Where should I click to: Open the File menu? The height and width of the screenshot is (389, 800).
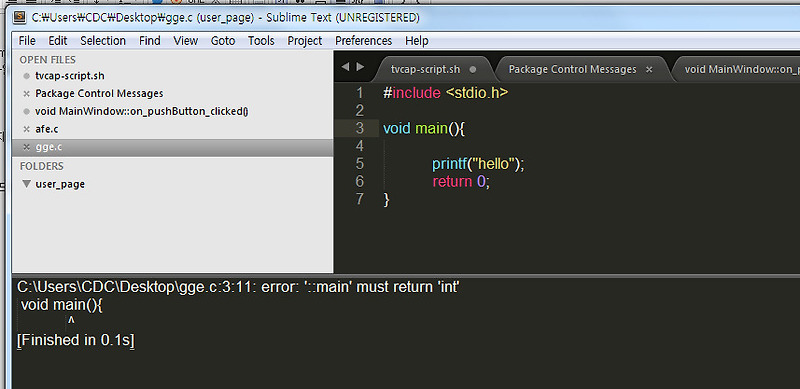click(x=27, y=40)
